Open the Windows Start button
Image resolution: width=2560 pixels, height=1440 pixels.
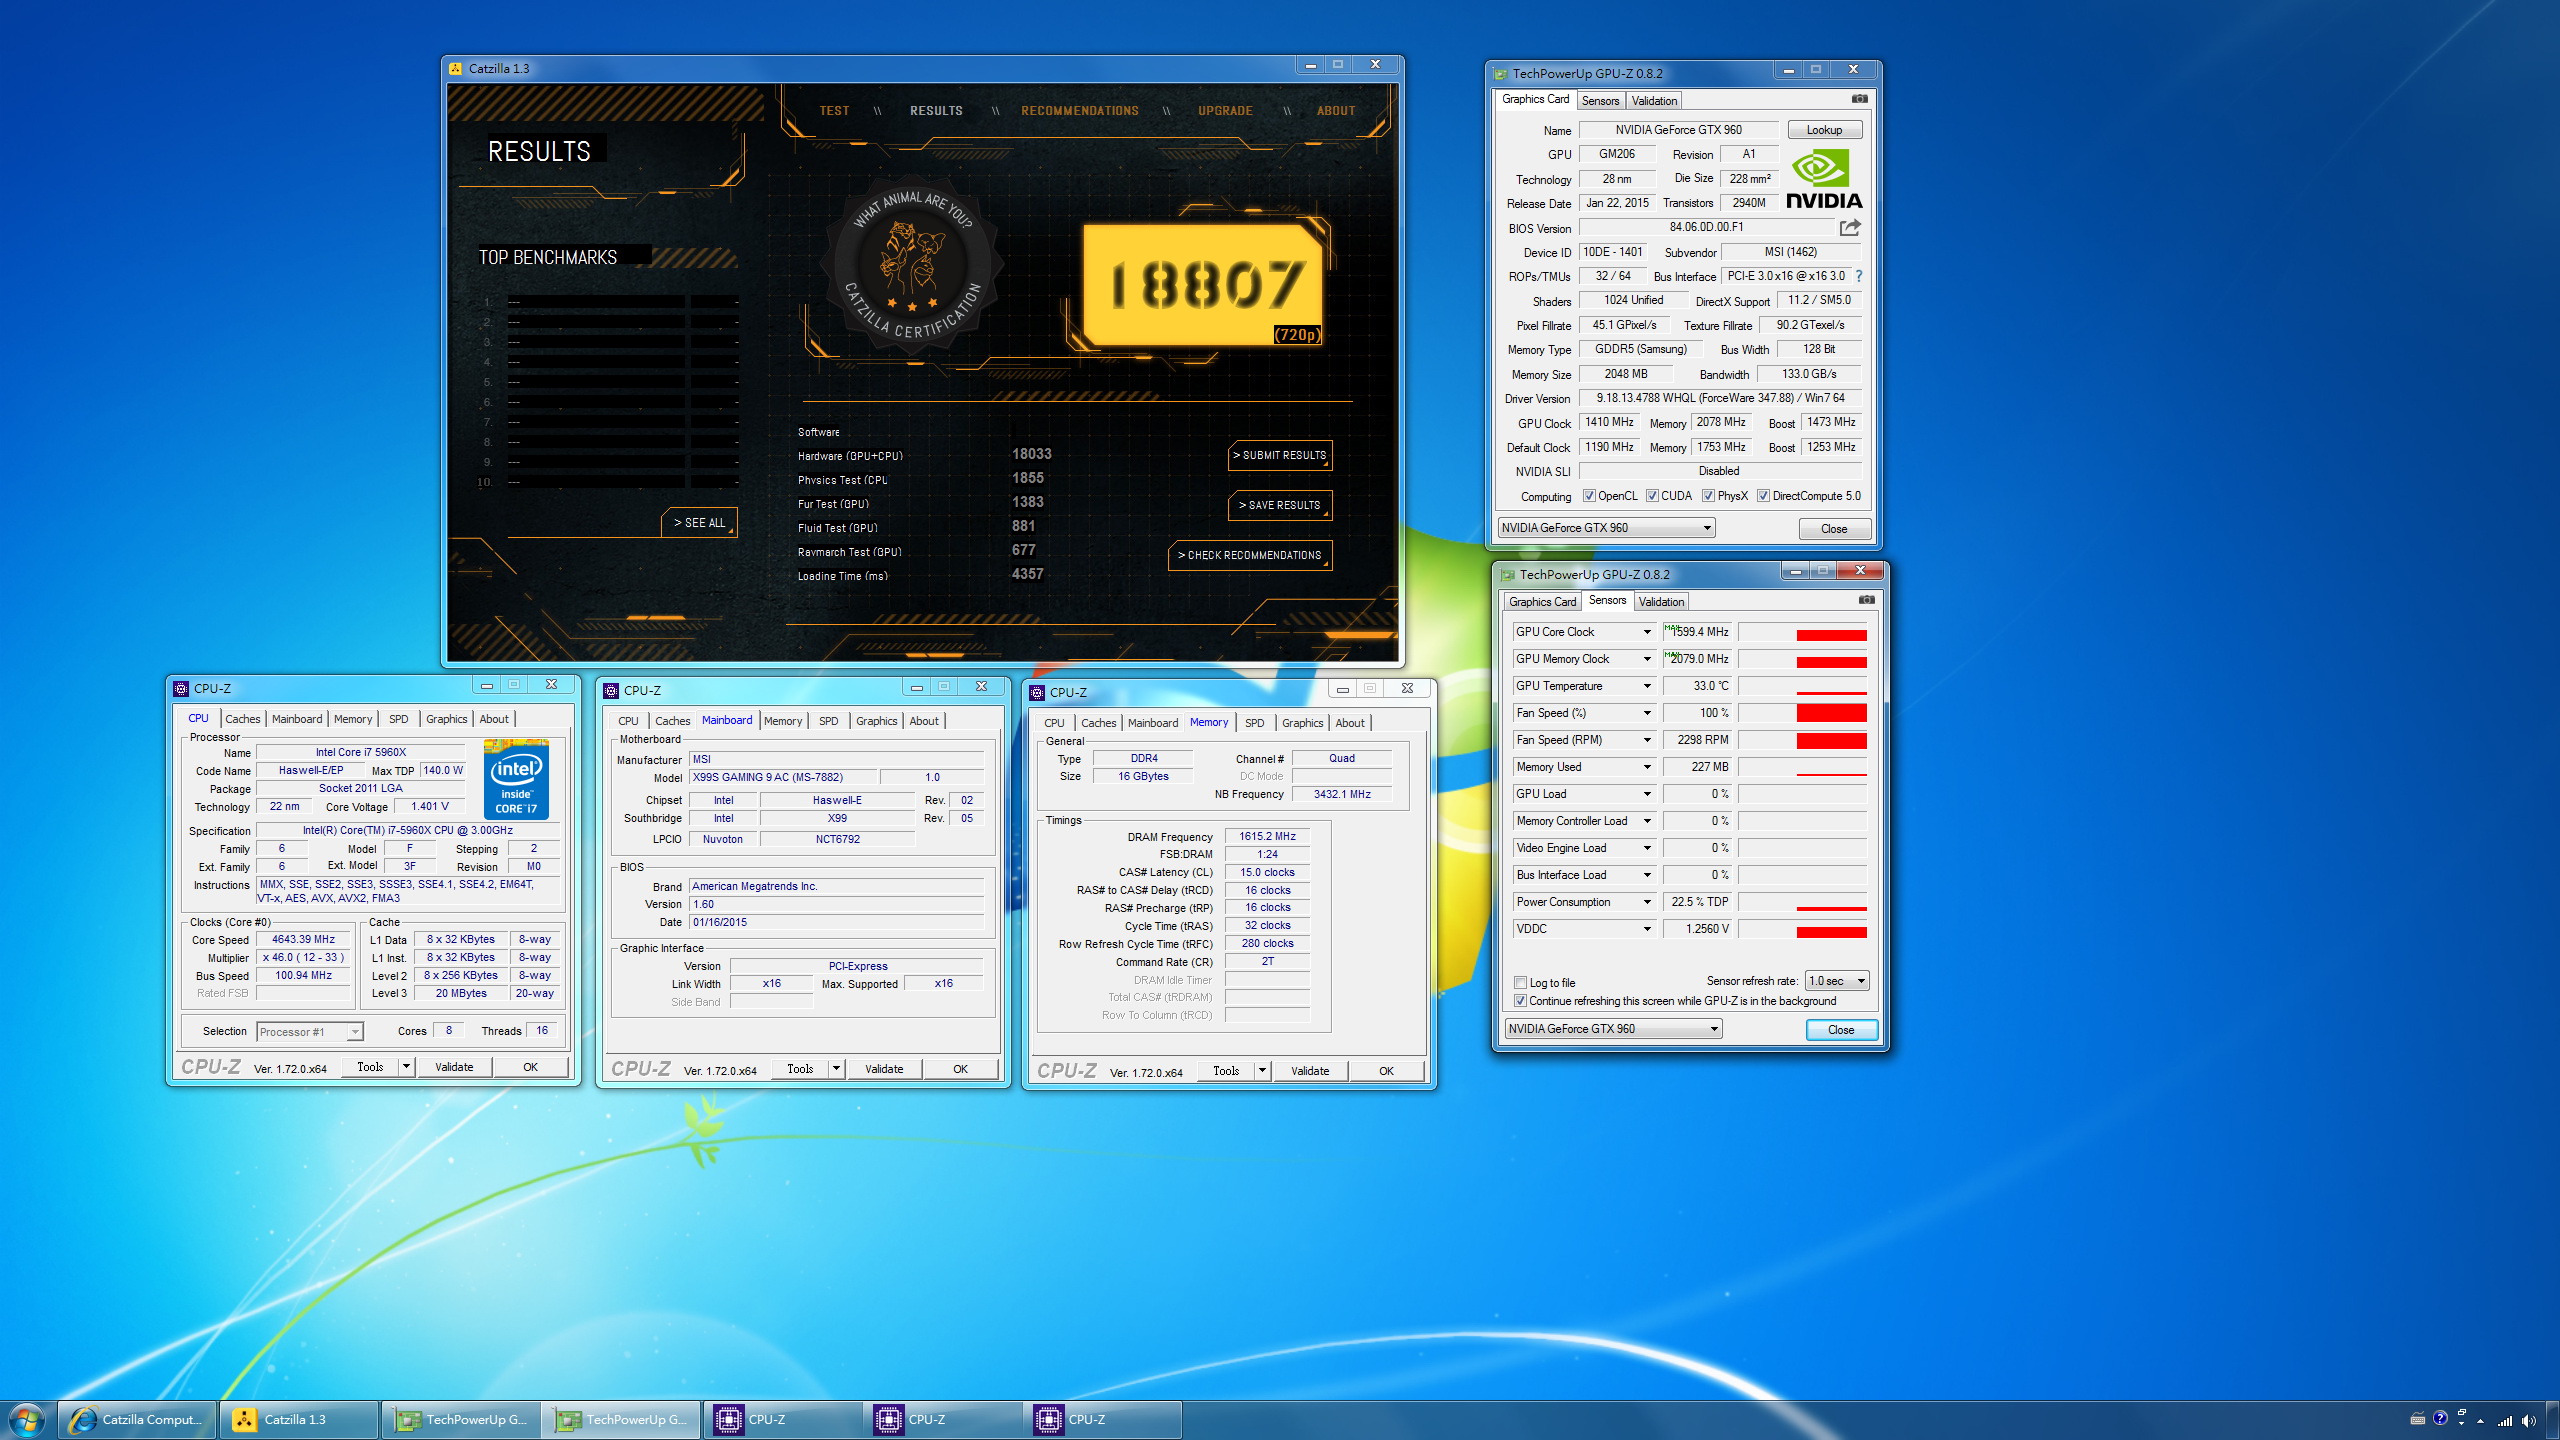point(26,1419)
